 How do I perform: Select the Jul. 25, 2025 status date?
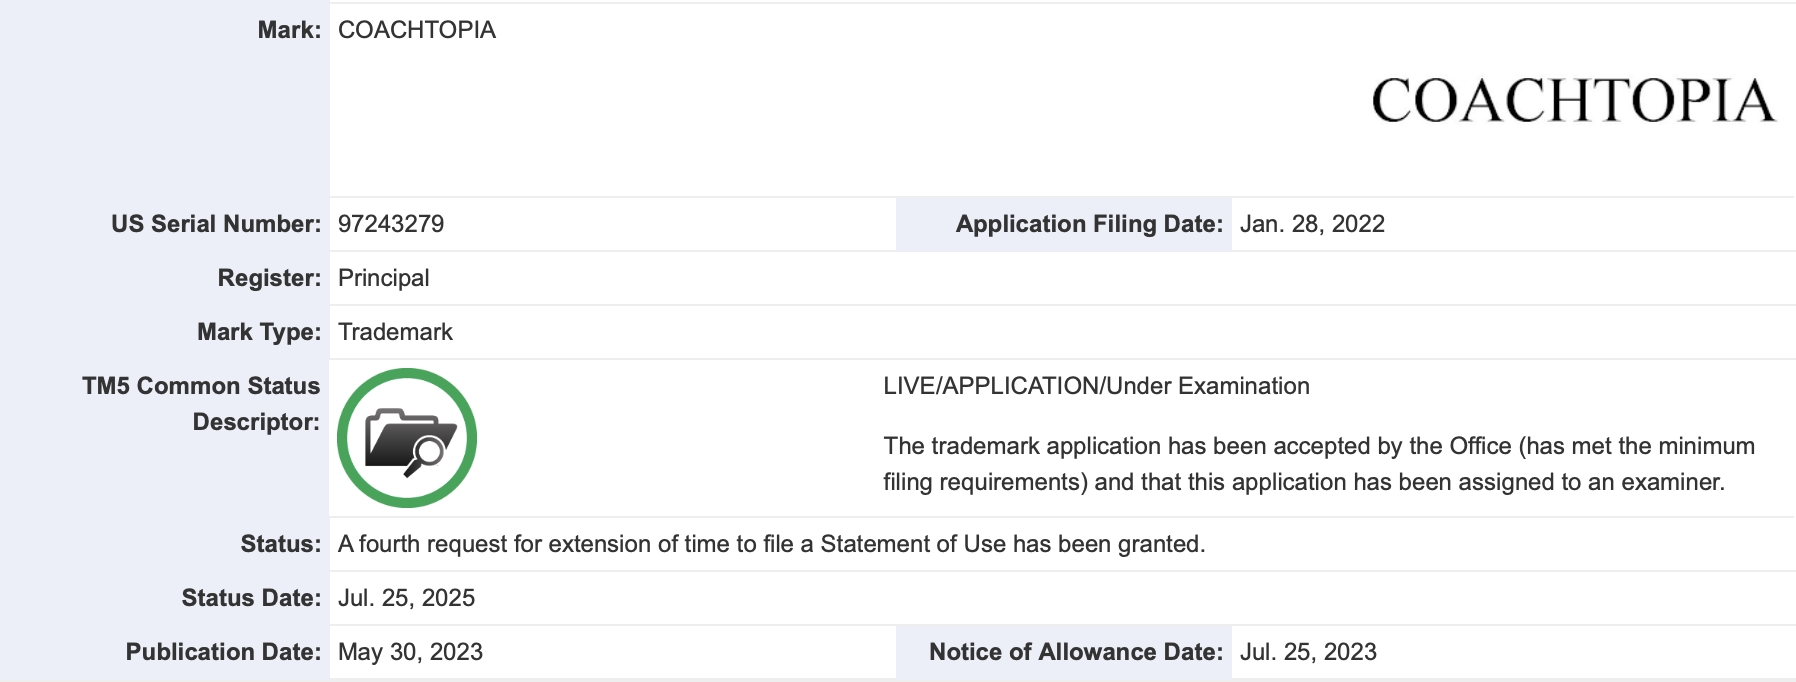pos(406,598)
